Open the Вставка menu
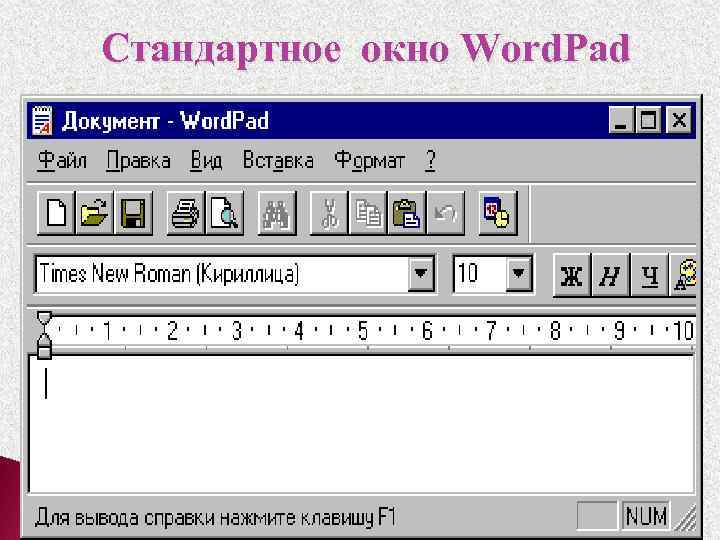 [x=278, y=161]
